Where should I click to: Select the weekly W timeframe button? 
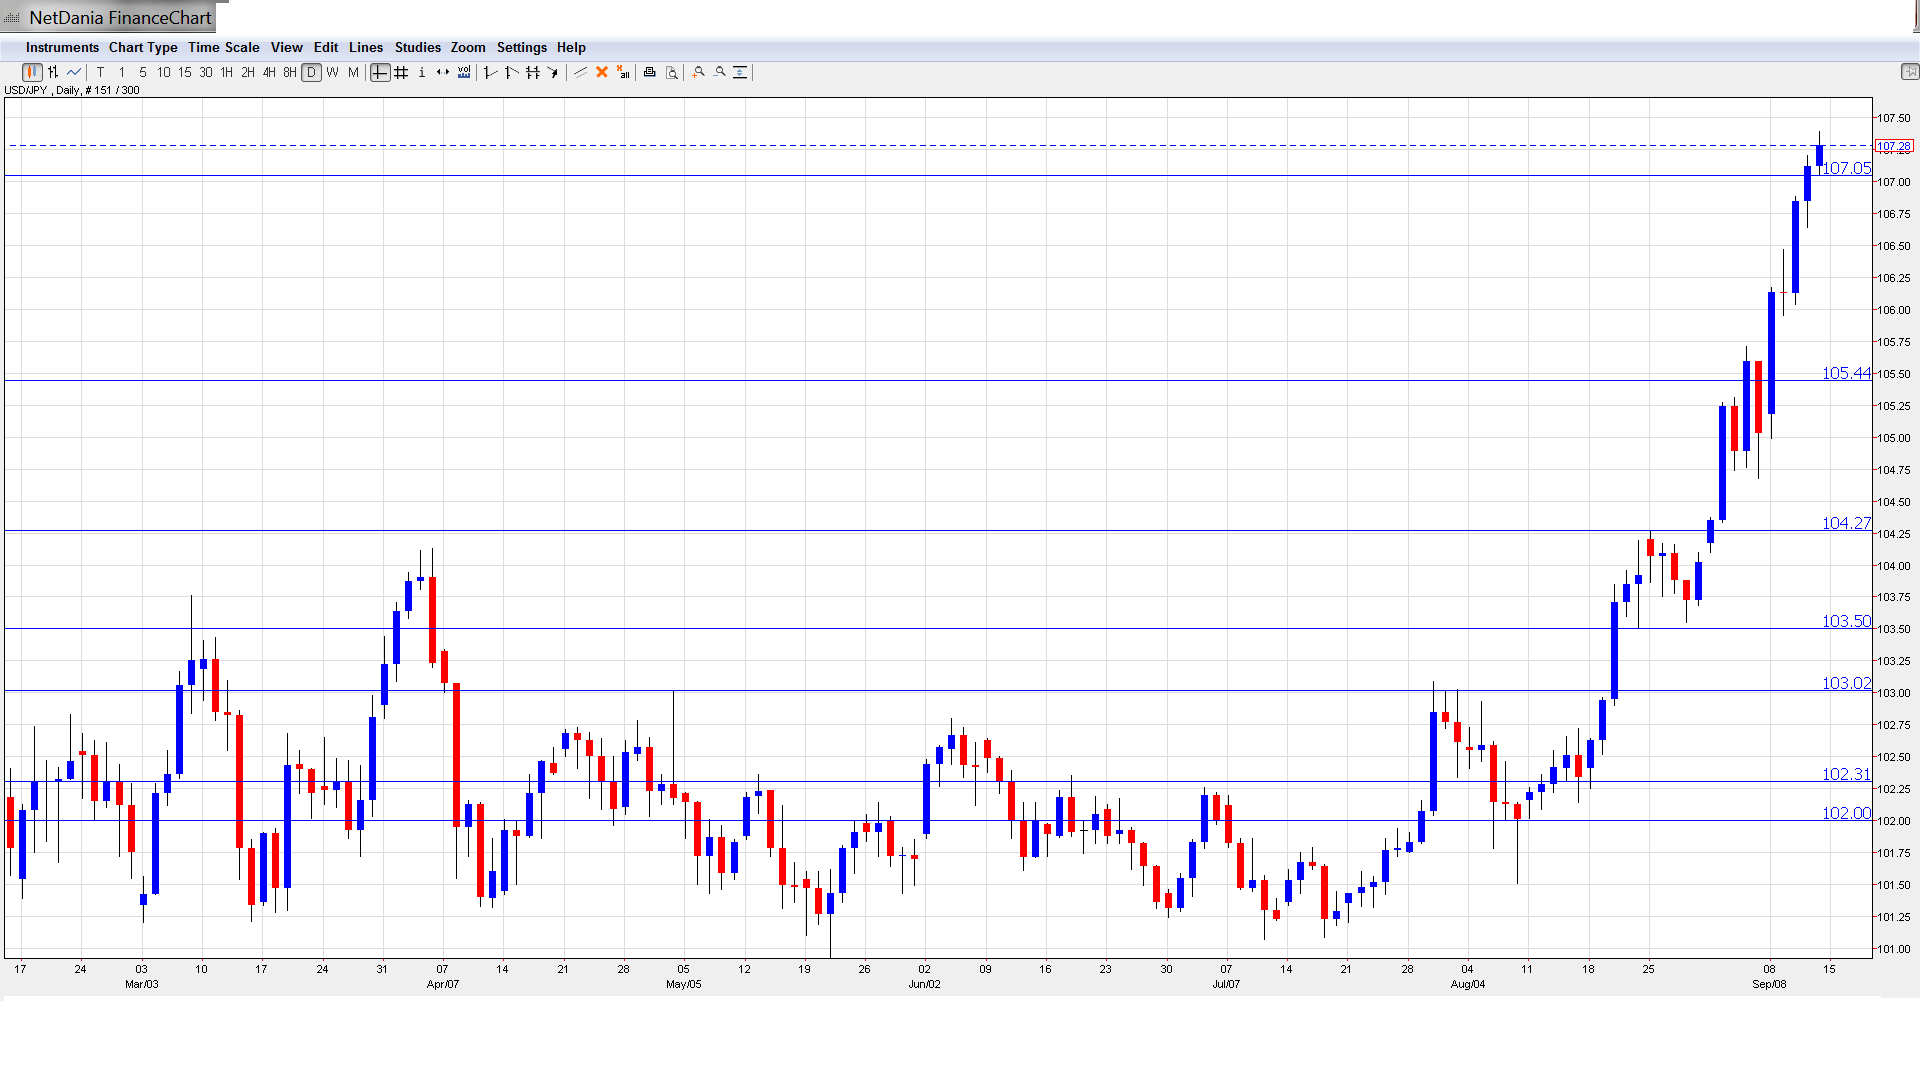332,72
